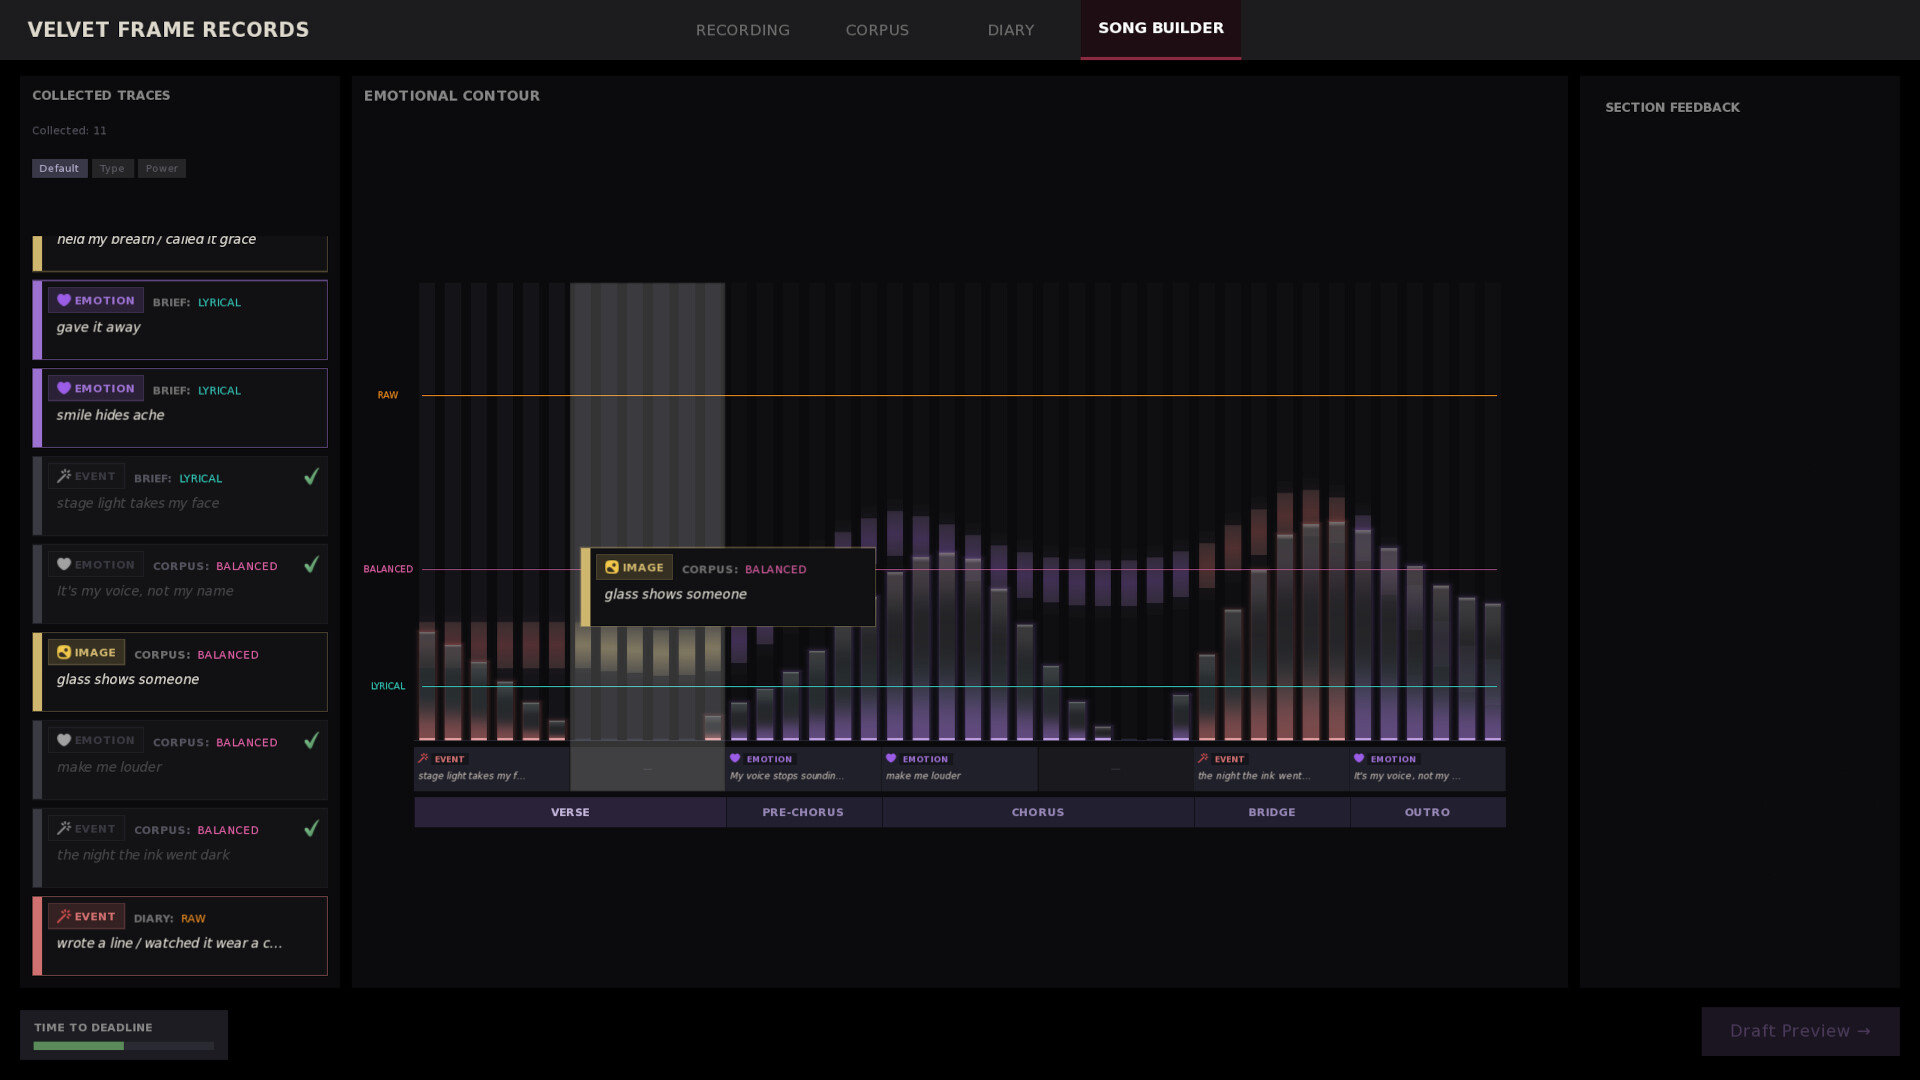The image size is (1920, 1080).
Task: Click red event icon on 'wrote a line' card
Action: [64, 916]
